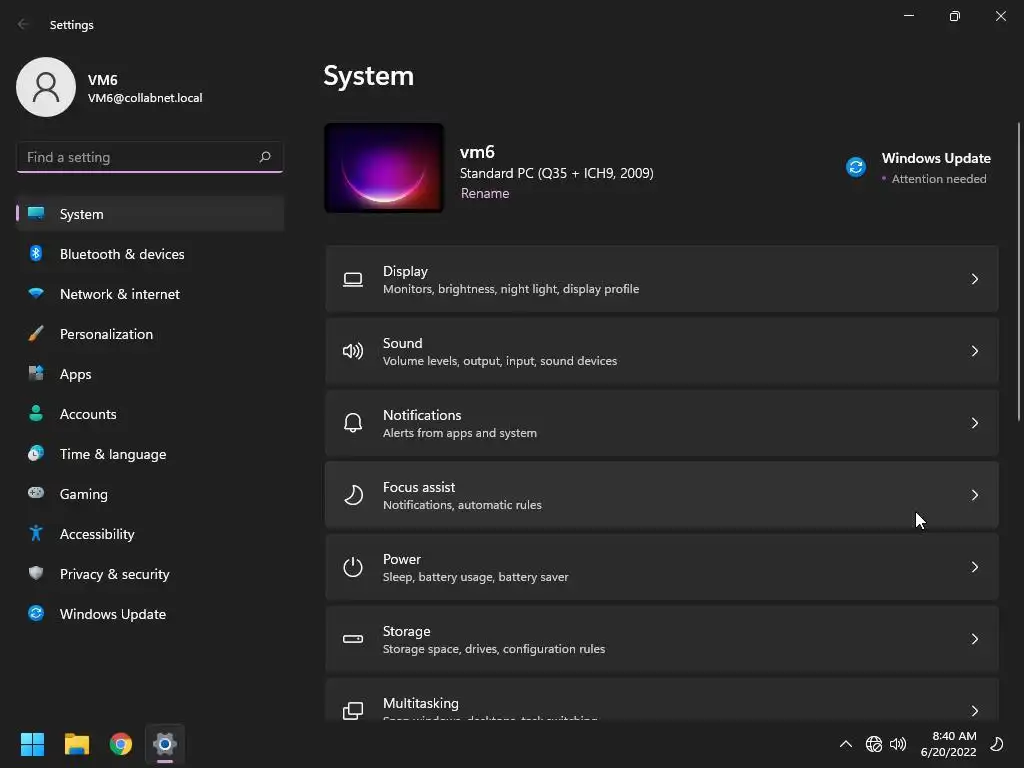Click the focus assist moon in system tray

[997, 744]
